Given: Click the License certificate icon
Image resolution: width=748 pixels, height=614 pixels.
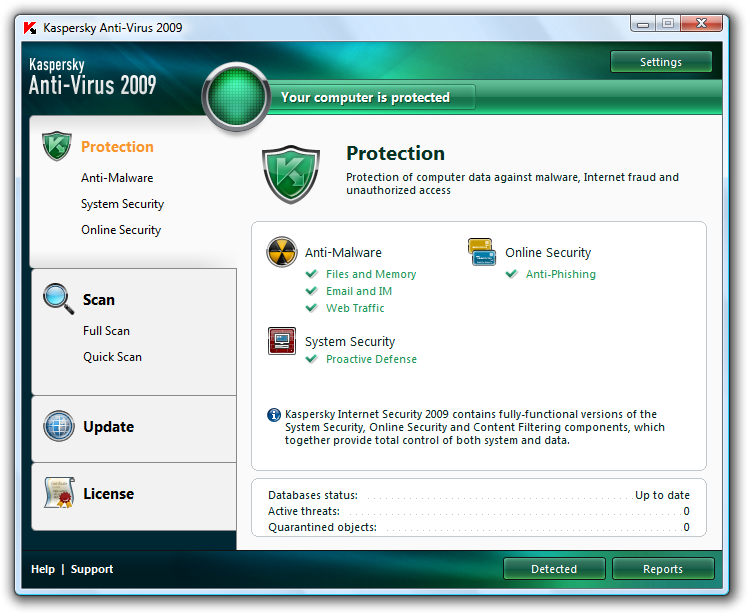Looking at the screenshot, I should click(58, 493).
